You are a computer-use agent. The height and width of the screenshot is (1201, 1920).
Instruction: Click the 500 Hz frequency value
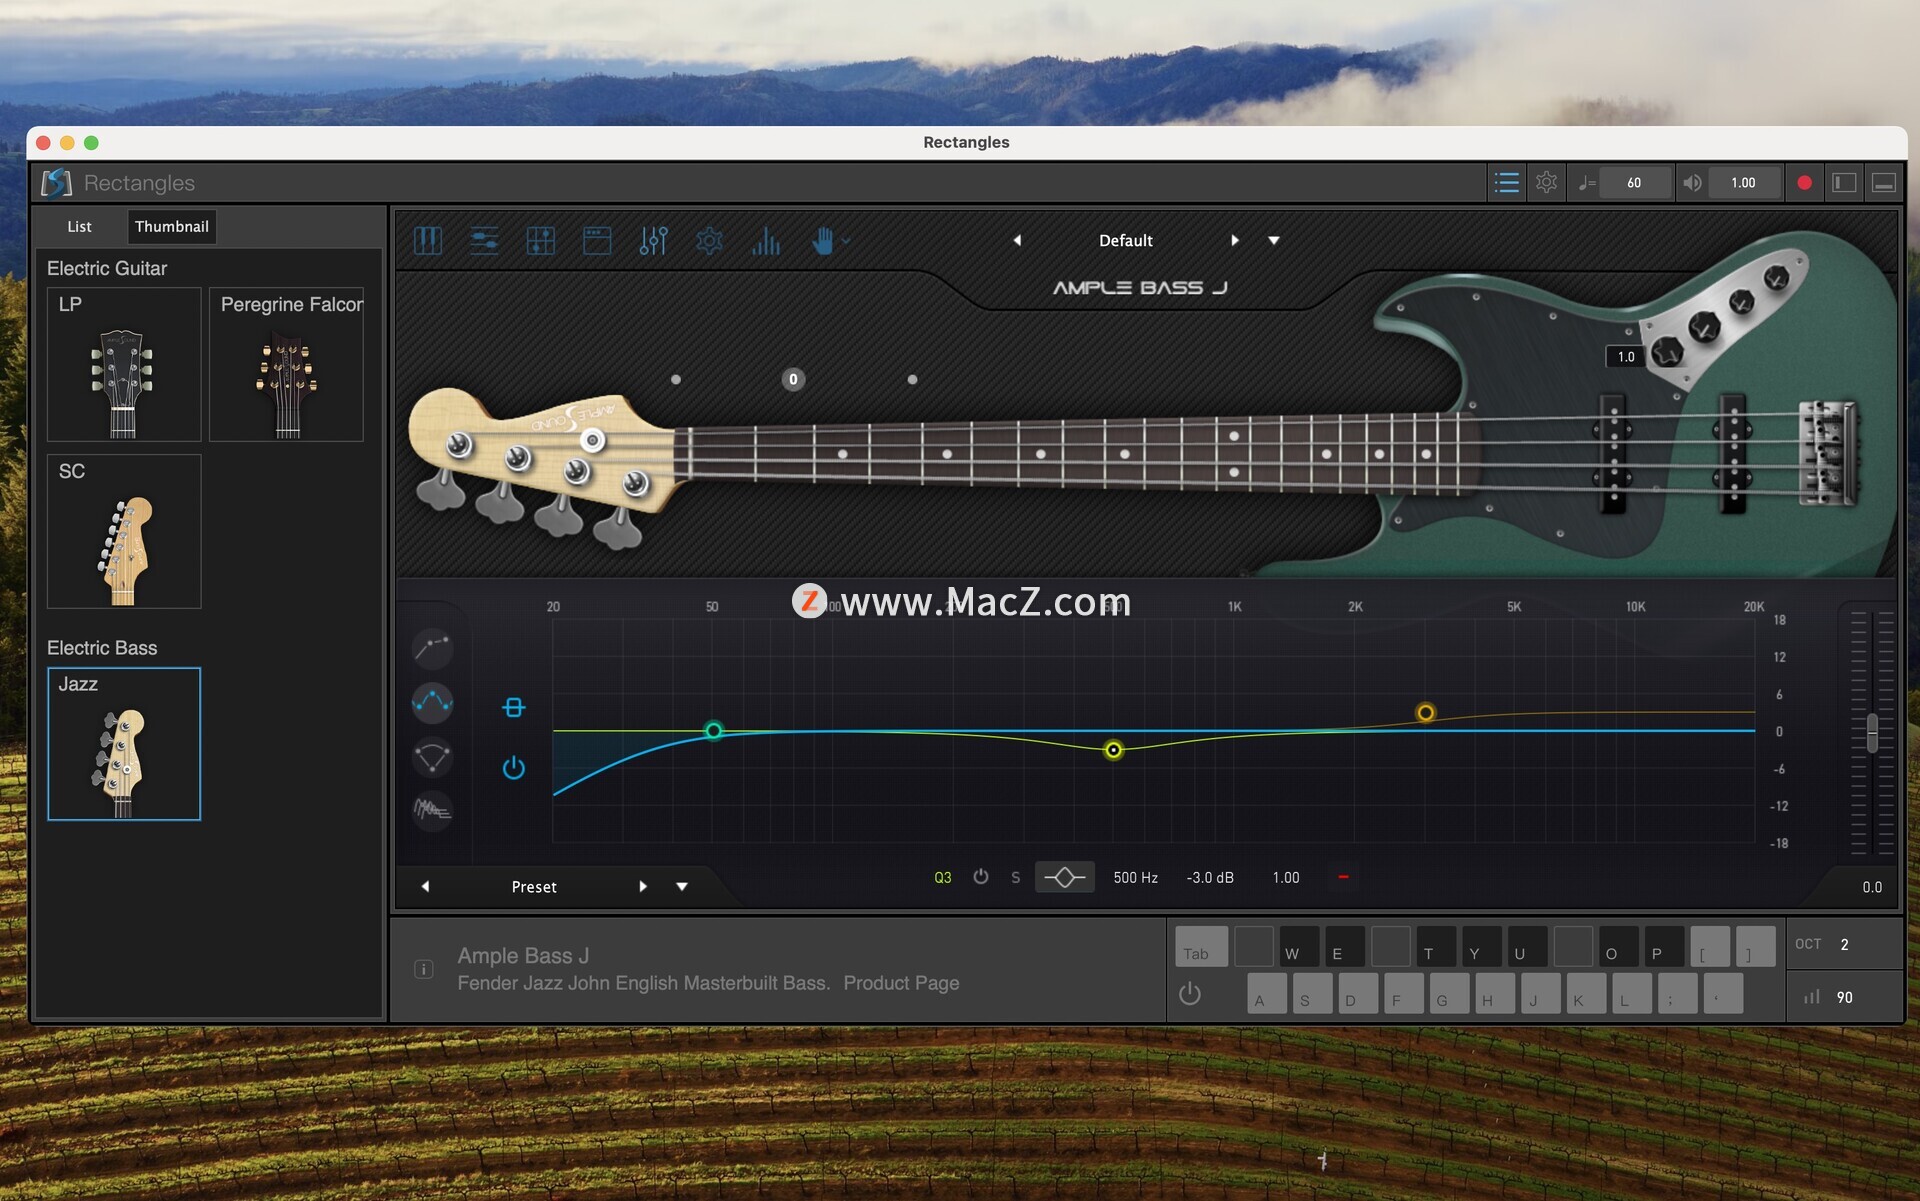(1135, 877)
